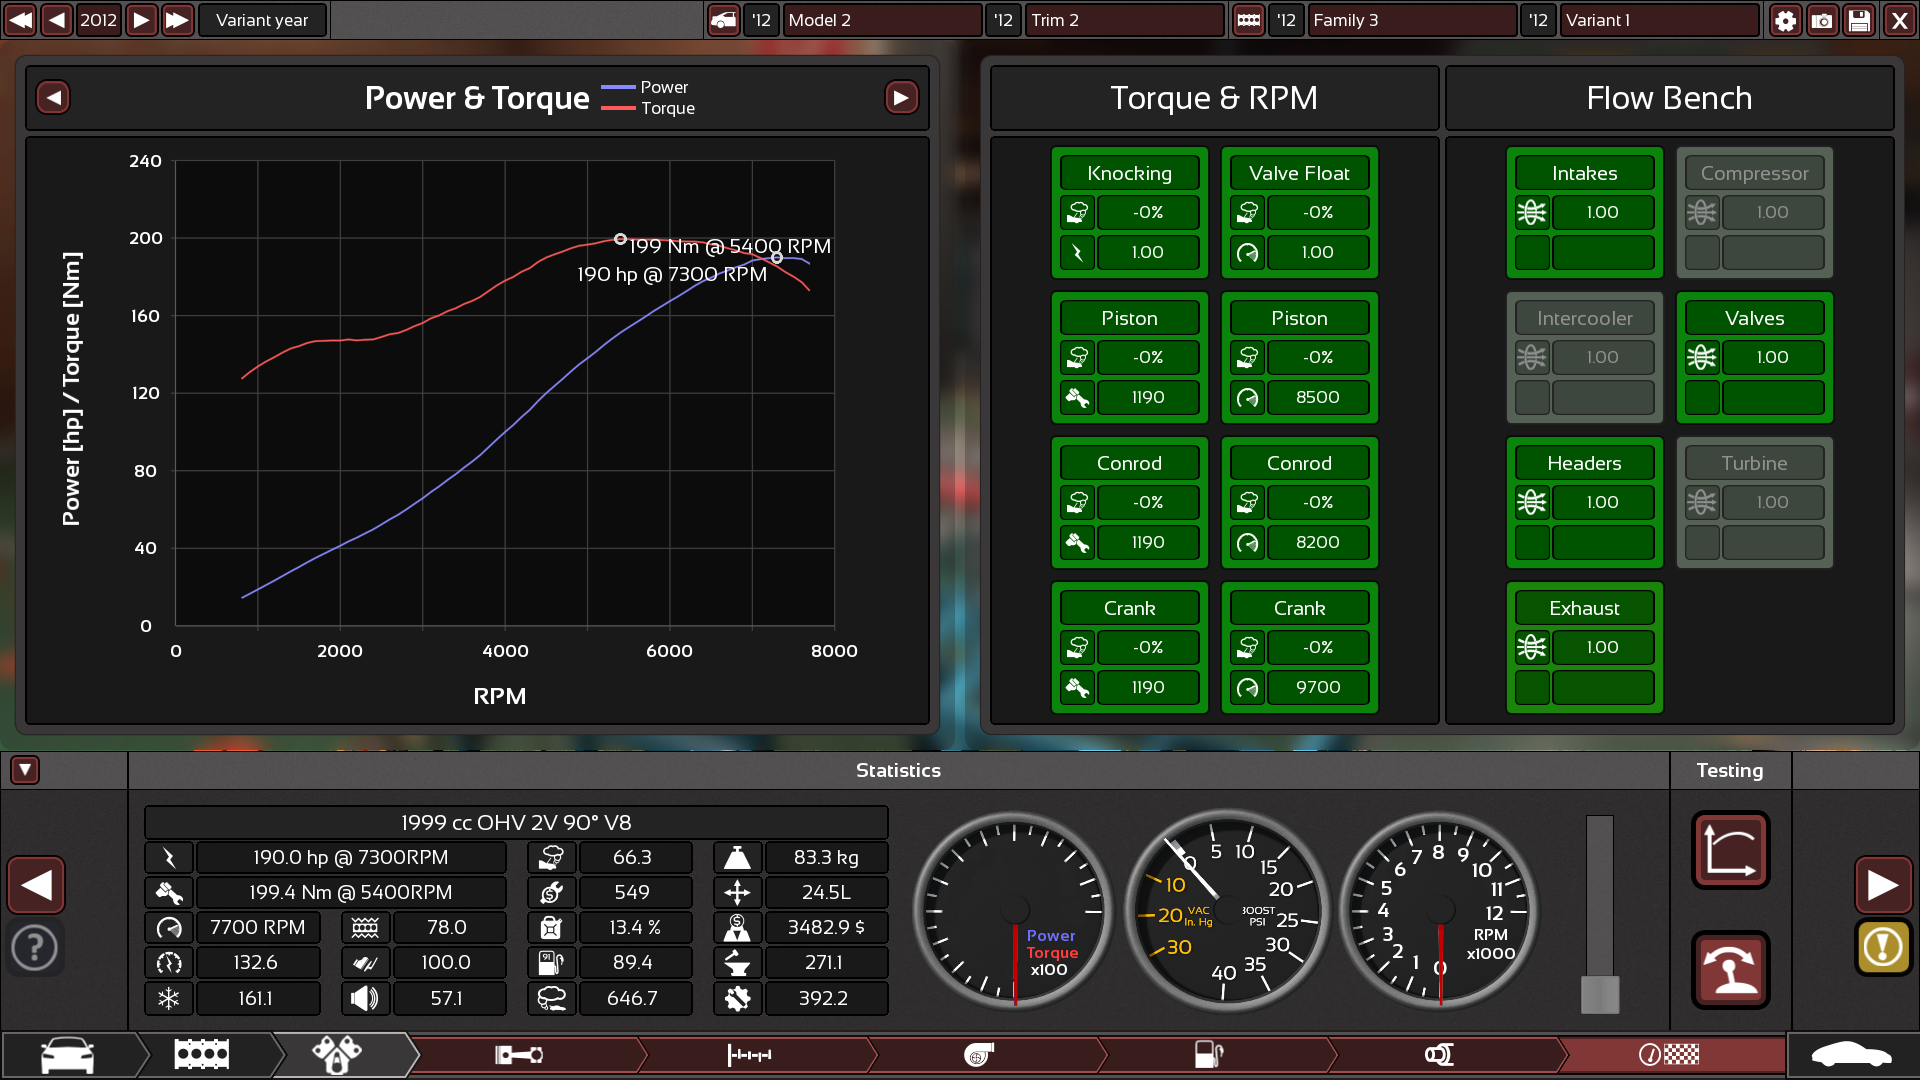Click the snowflake cooling icon beside 161.1
Screen dimensions: 1920x1080
pyautogui.click(x=168, y=998)
